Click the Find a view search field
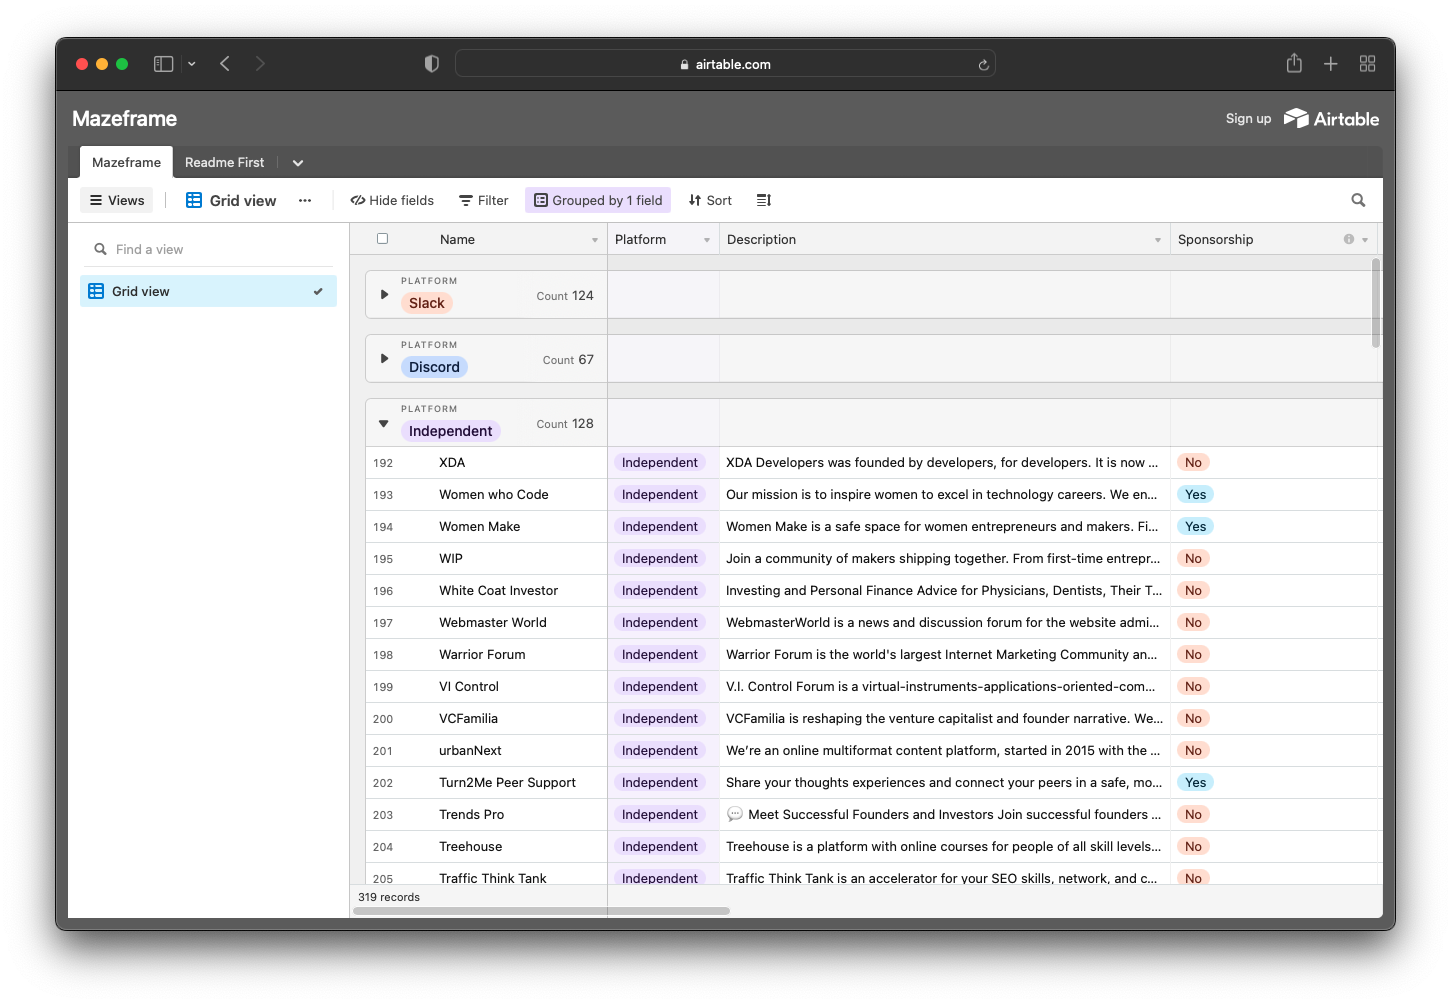 [x=208, y=249]
